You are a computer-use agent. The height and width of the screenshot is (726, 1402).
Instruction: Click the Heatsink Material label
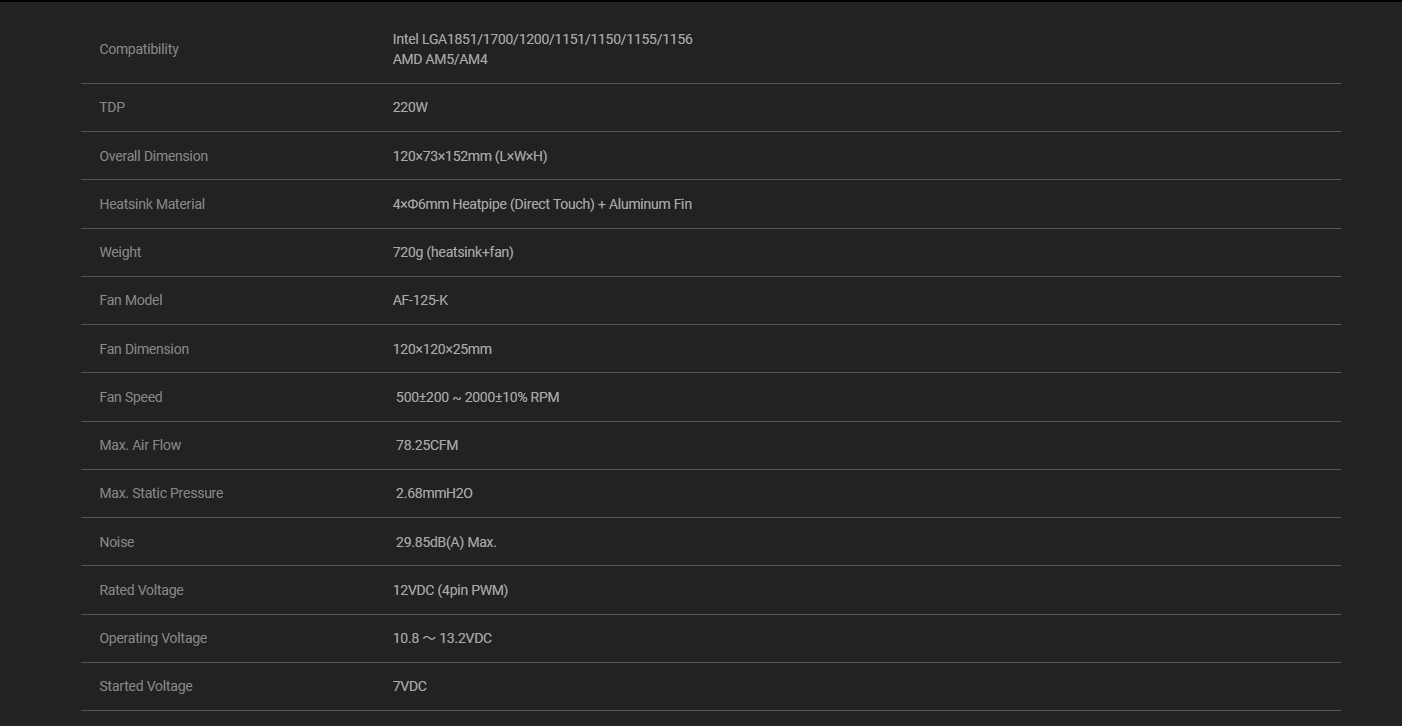pos(152,204)
